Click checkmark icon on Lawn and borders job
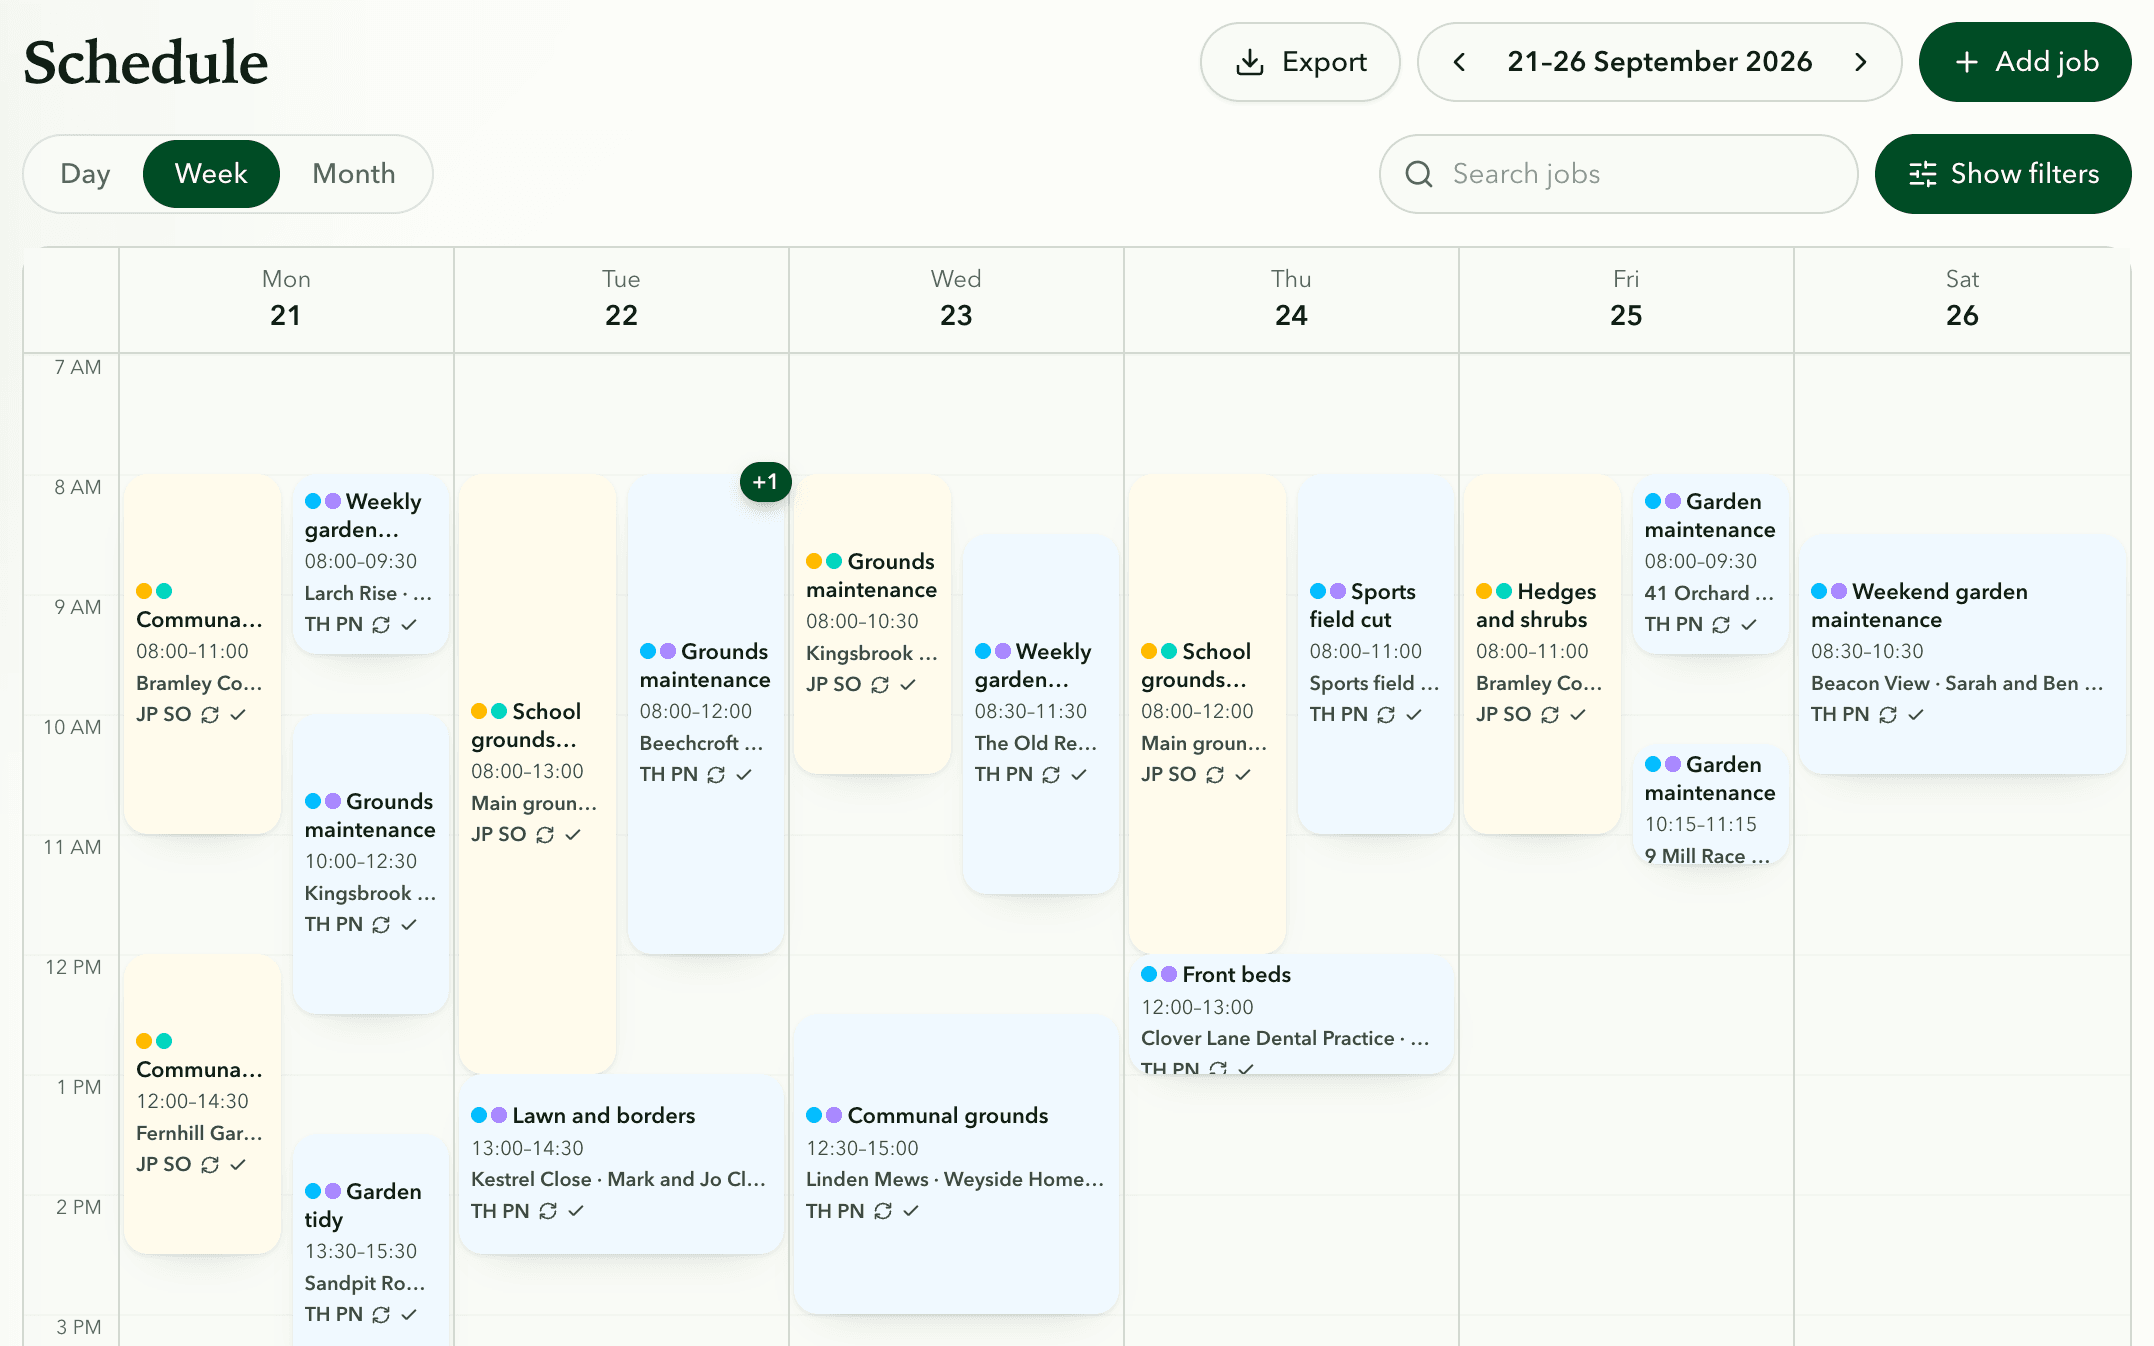The width and height of the screenshot is (2154, 1346). pyautogui.click(x=576, y=1211)
